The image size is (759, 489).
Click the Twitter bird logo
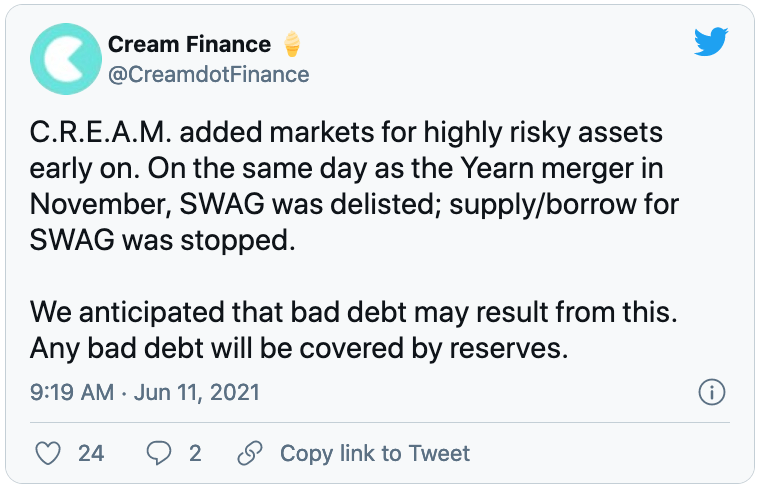pyautogui.click(x=711, y=42)
